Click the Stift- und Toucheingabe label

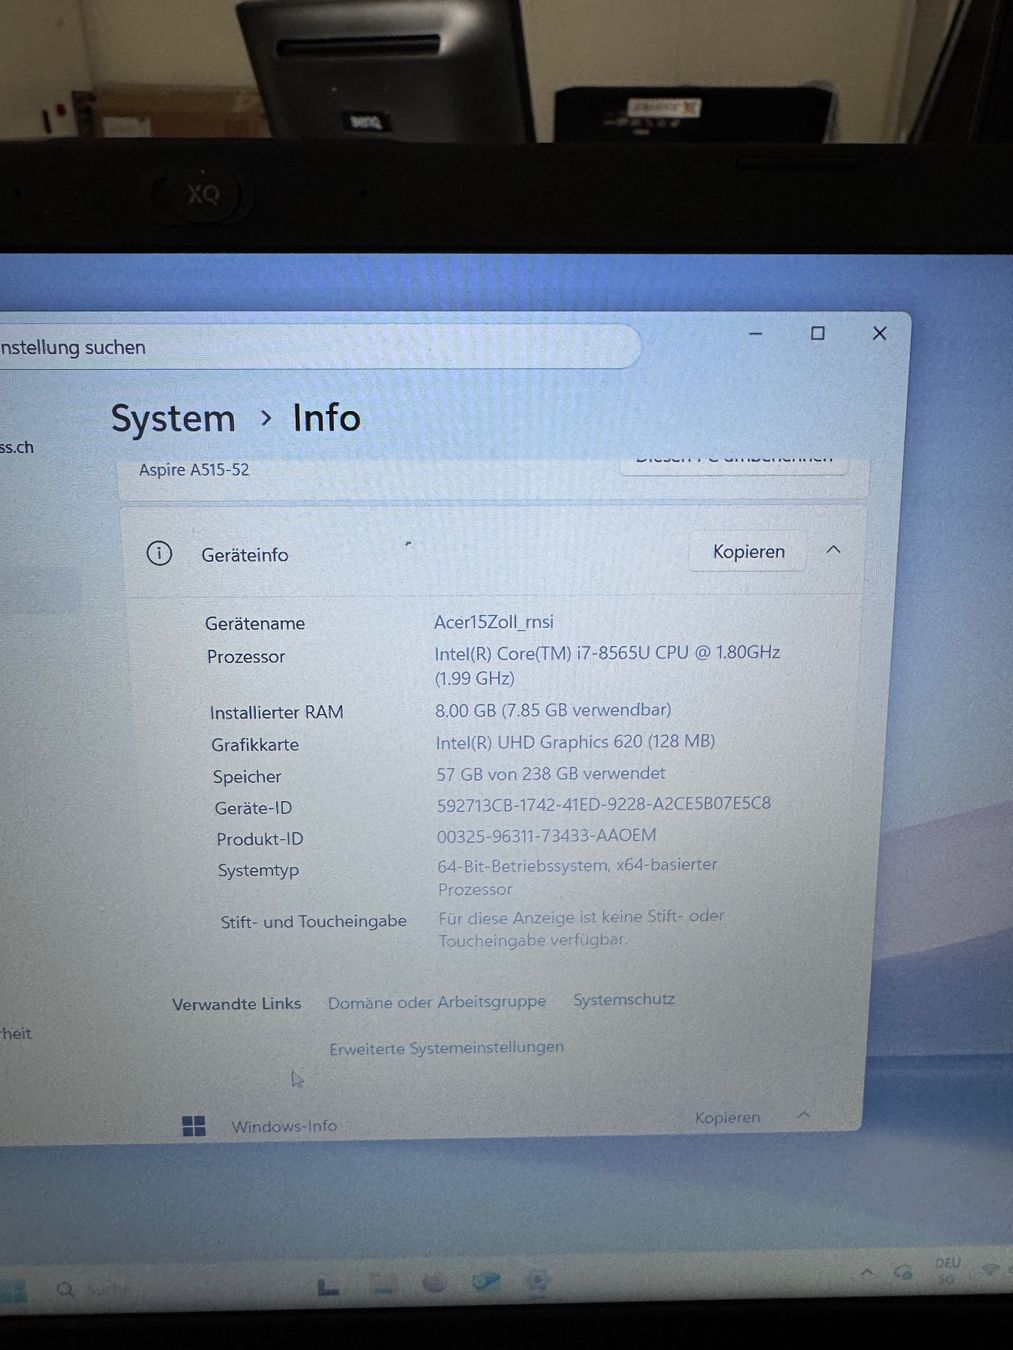pos(313,921)
